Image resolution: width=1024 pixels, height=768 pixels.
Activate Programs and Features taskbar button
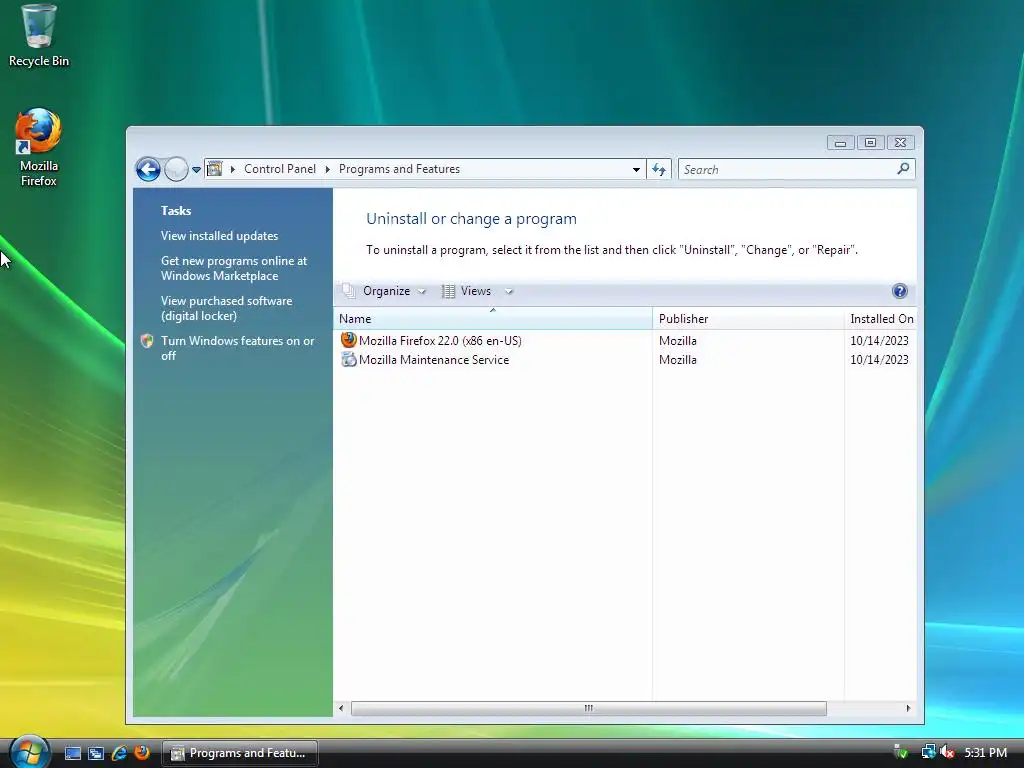click(x=240, y=753)
